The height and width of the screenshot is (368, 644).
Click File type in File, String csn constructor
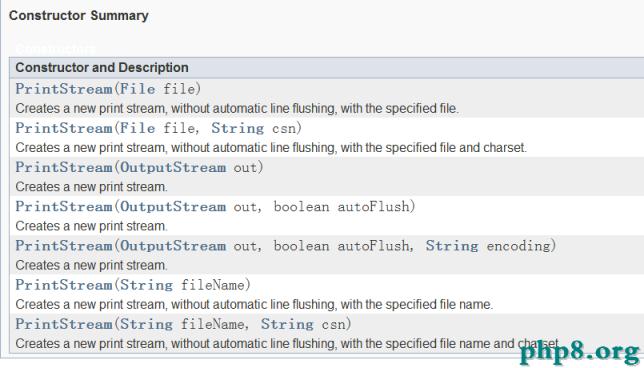(x=138, y=128)
